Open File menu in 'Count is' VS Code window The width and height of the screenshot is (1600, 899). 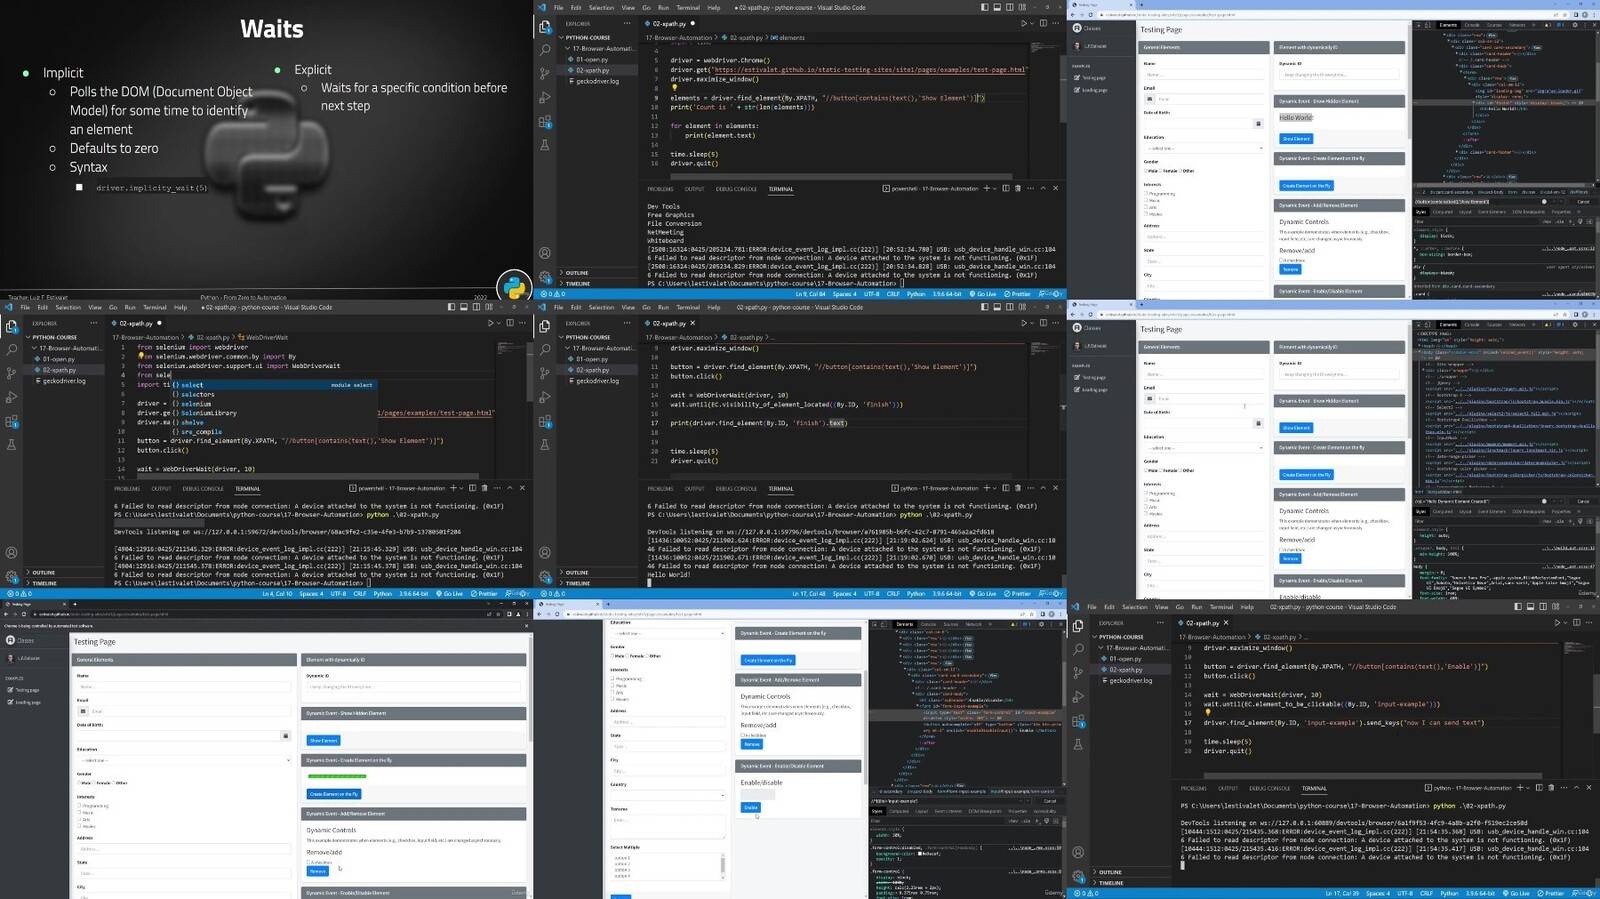point(558,7)
